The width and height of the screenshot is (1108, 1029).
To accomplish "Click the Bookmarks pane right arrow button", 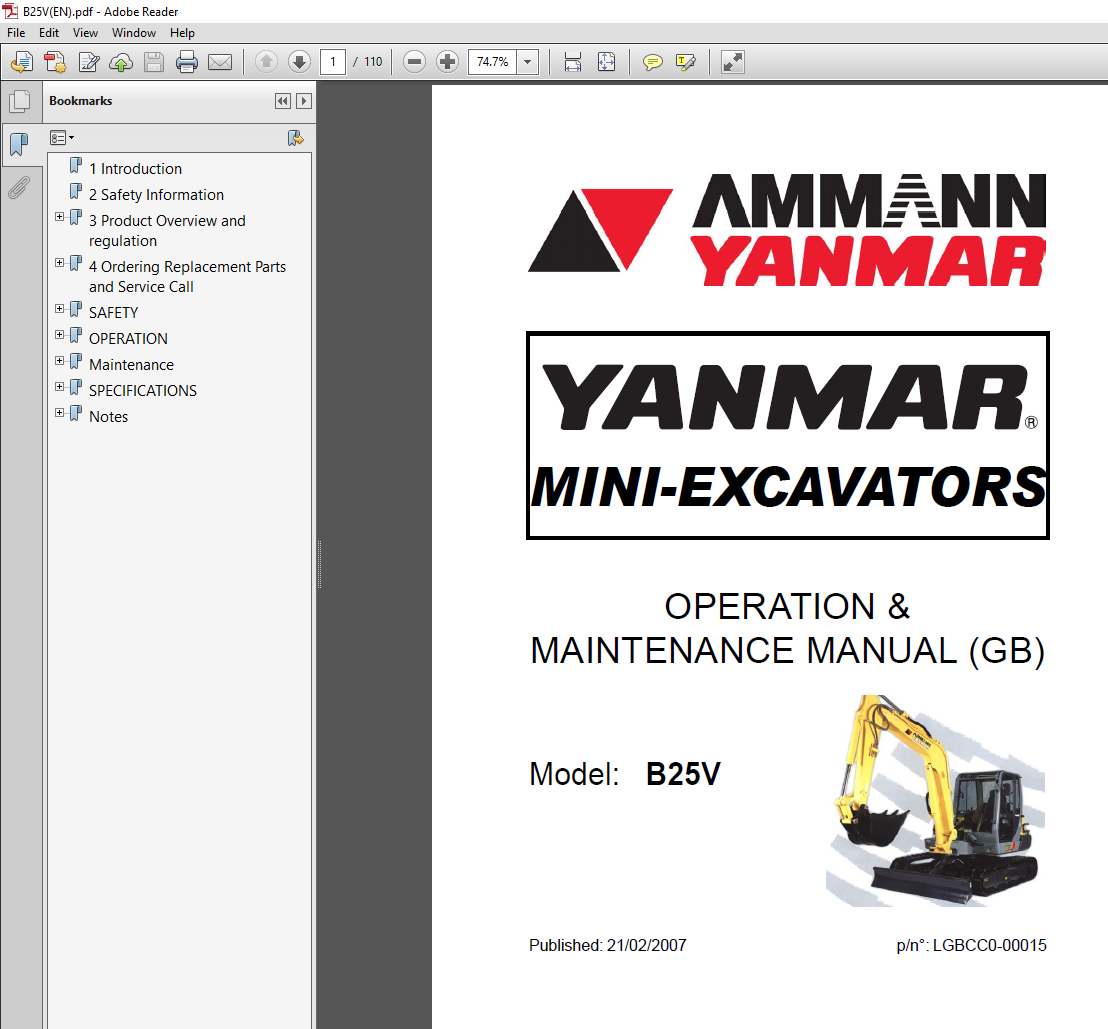I will click(304, 101).
